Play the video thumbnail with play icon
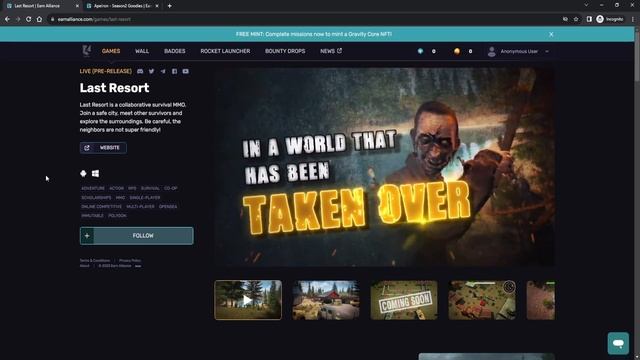 pos(248,300)
